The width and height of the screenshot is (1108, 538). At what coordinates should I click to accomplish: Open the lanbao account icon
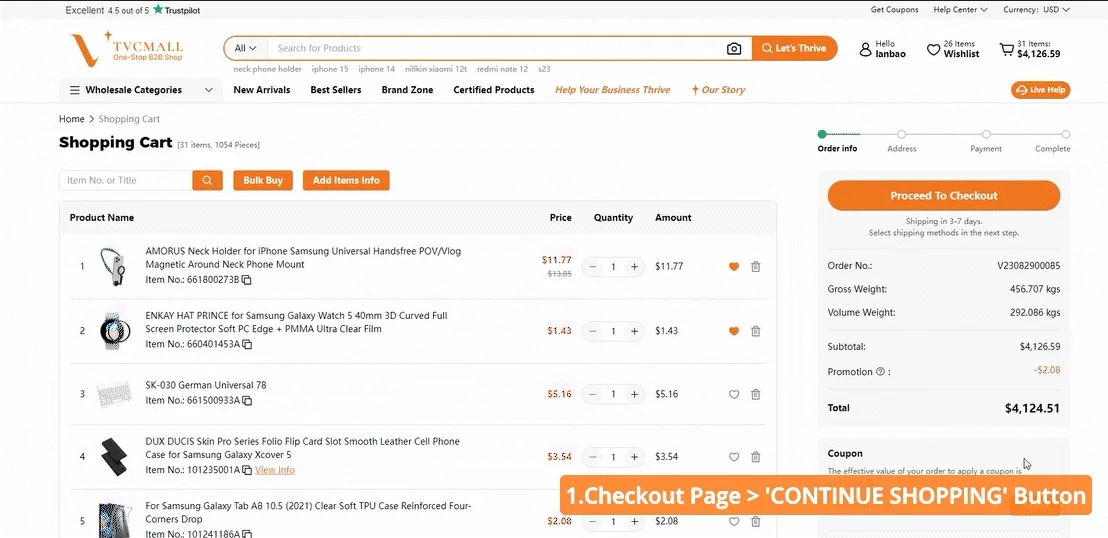pyautogui.click(x=865, y=49)
